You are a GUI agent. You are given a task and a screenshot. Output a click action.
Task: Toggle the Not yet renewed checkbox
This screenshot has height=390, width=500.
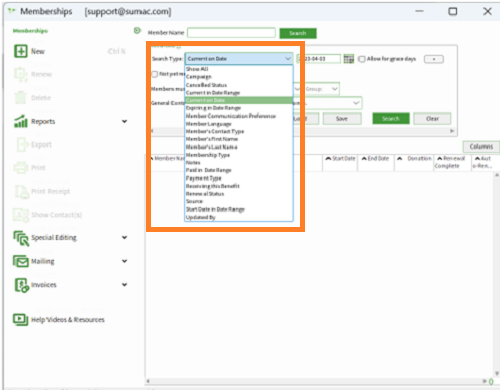point(154,74)
